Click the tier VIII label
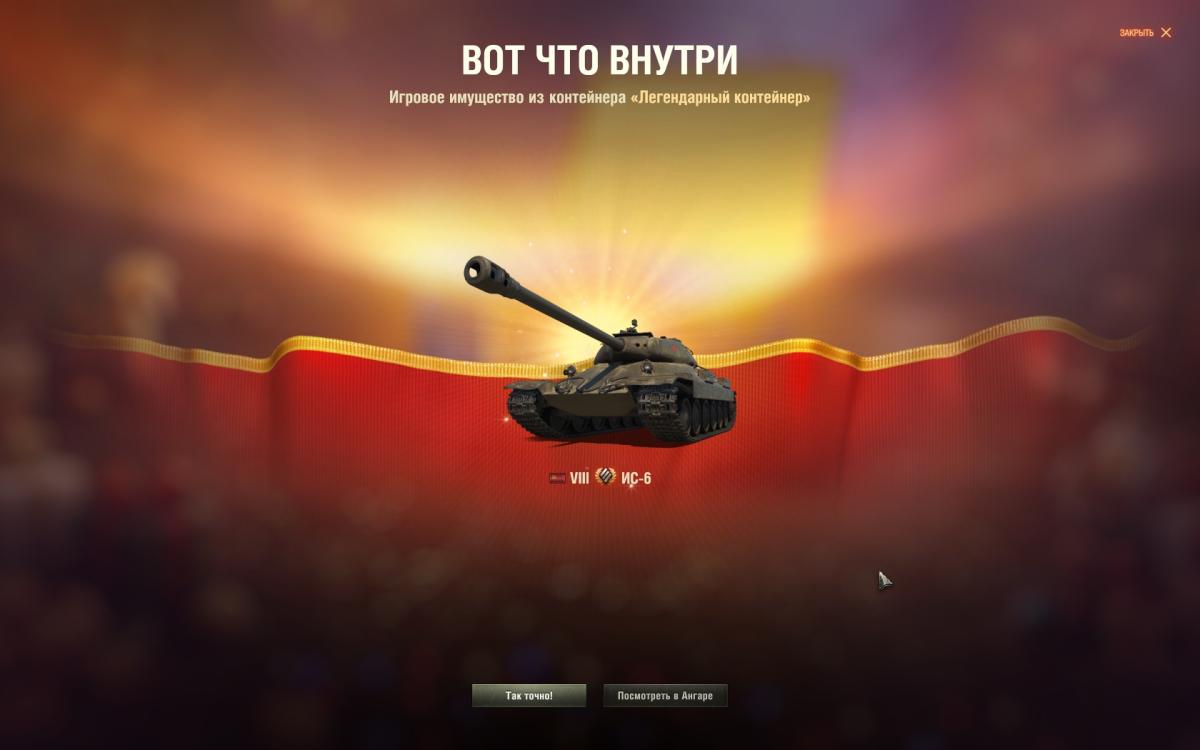Viewport: 1200px width, 750px height. 580,478
